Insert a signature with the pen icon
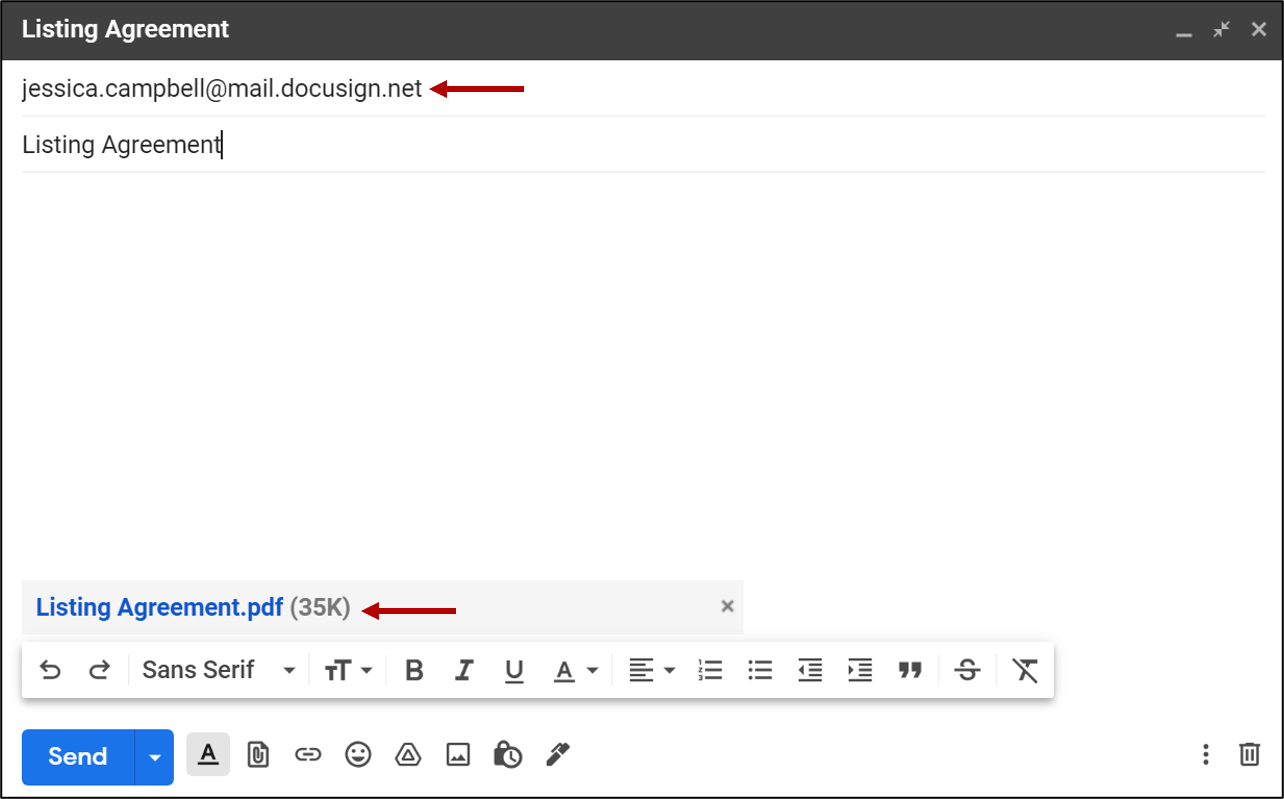The height and width of the screenshot is (799, 1284). coord(557,755)
